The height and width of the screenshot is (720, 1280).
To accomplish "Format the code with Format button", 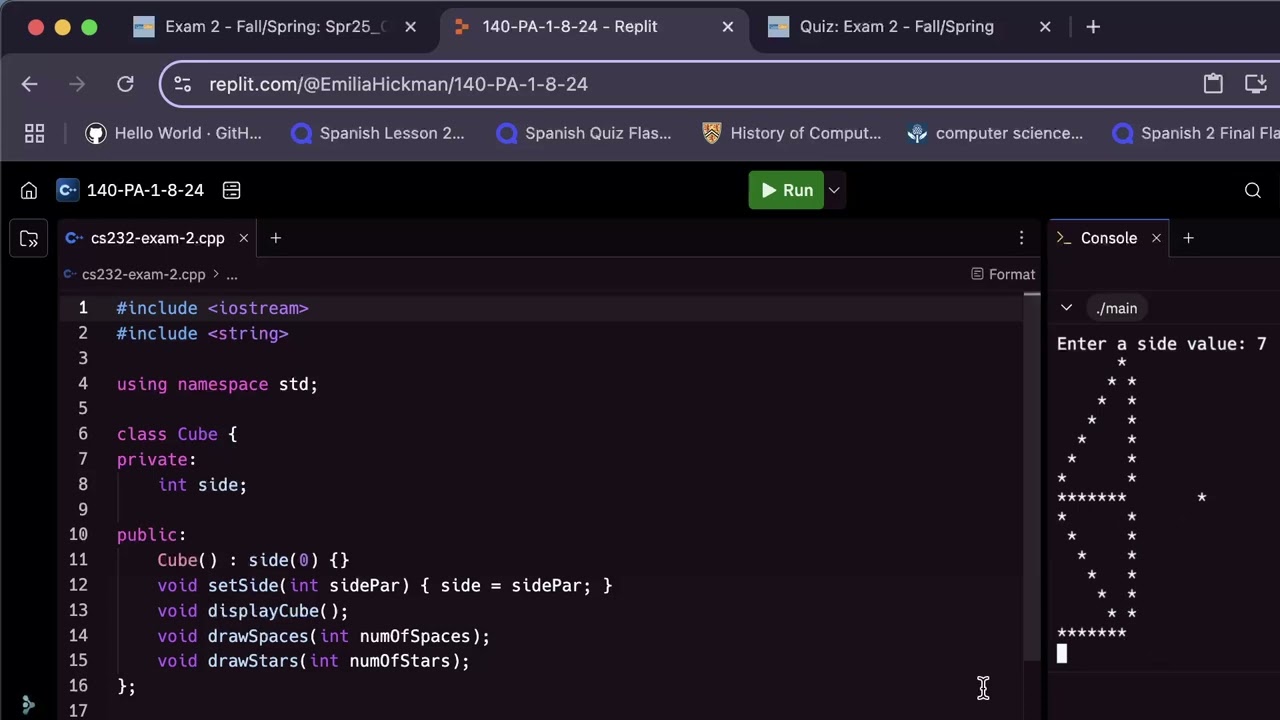I will [x=1003, y=274].
